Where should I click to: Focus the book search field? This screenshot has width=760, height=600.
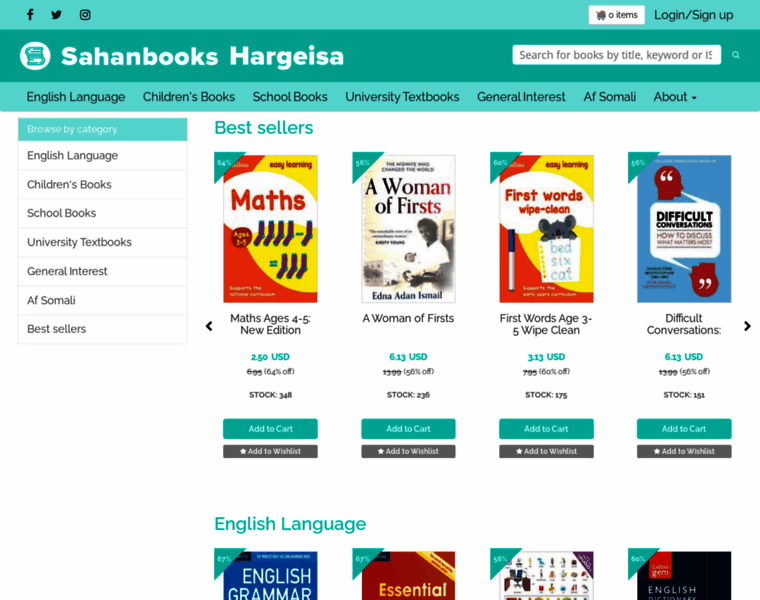click(617, 55)
